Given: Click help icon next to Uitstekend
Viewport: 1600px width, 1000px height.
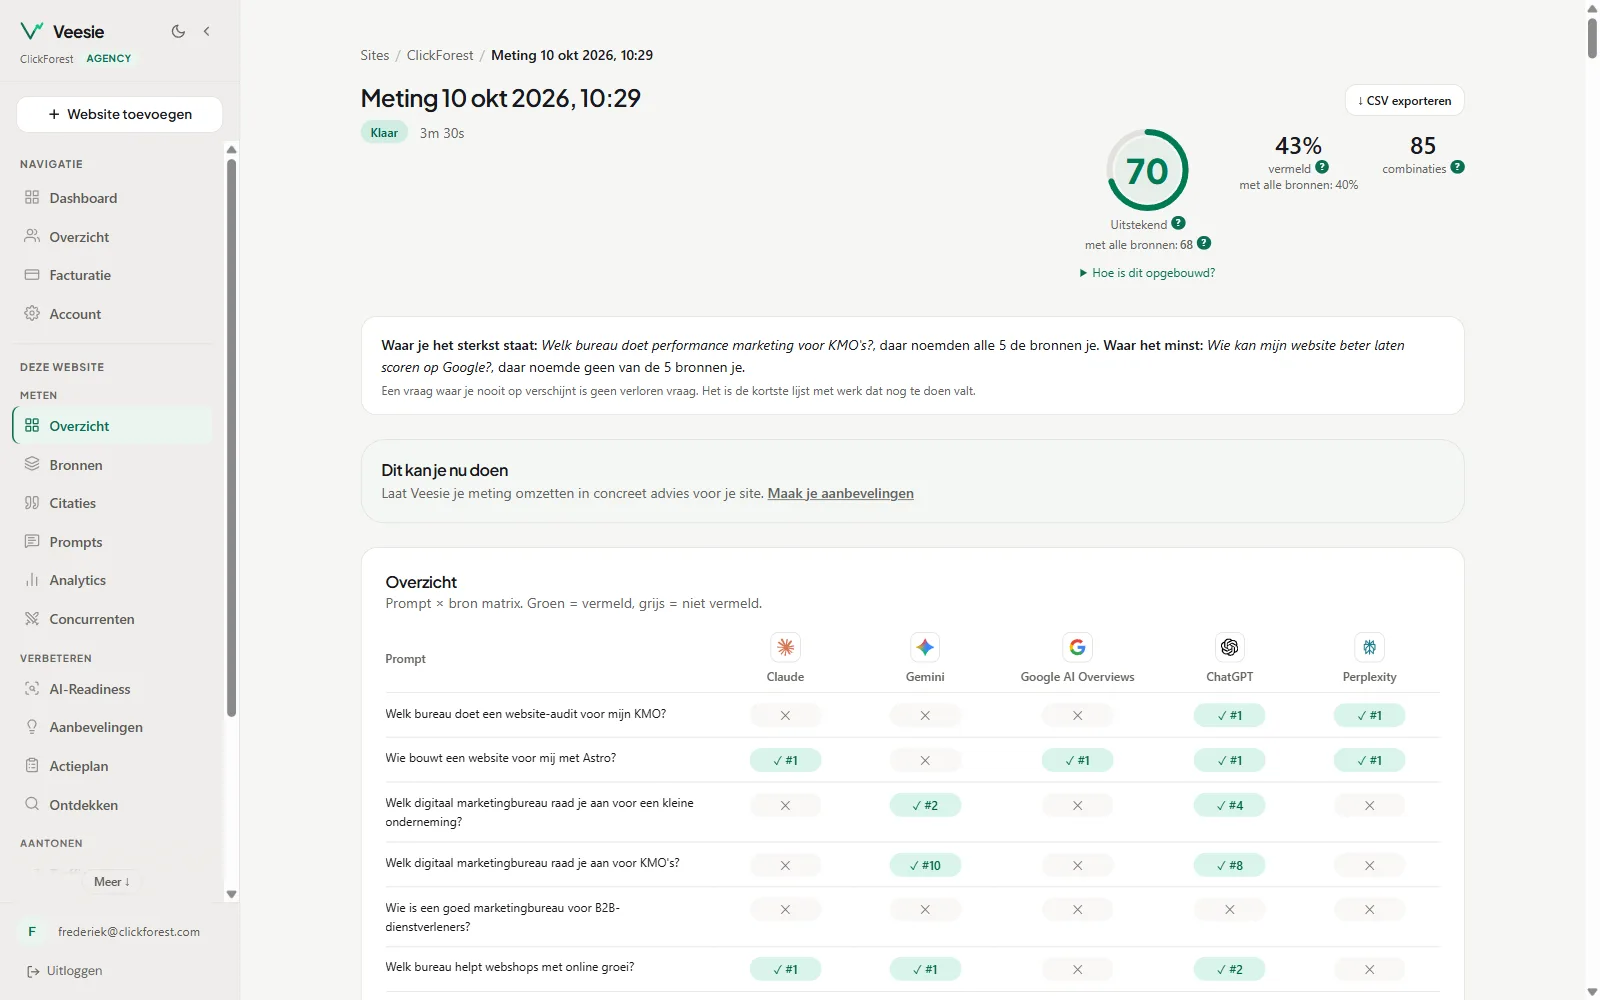Looking at the screenshot, I should point(1178,223).
